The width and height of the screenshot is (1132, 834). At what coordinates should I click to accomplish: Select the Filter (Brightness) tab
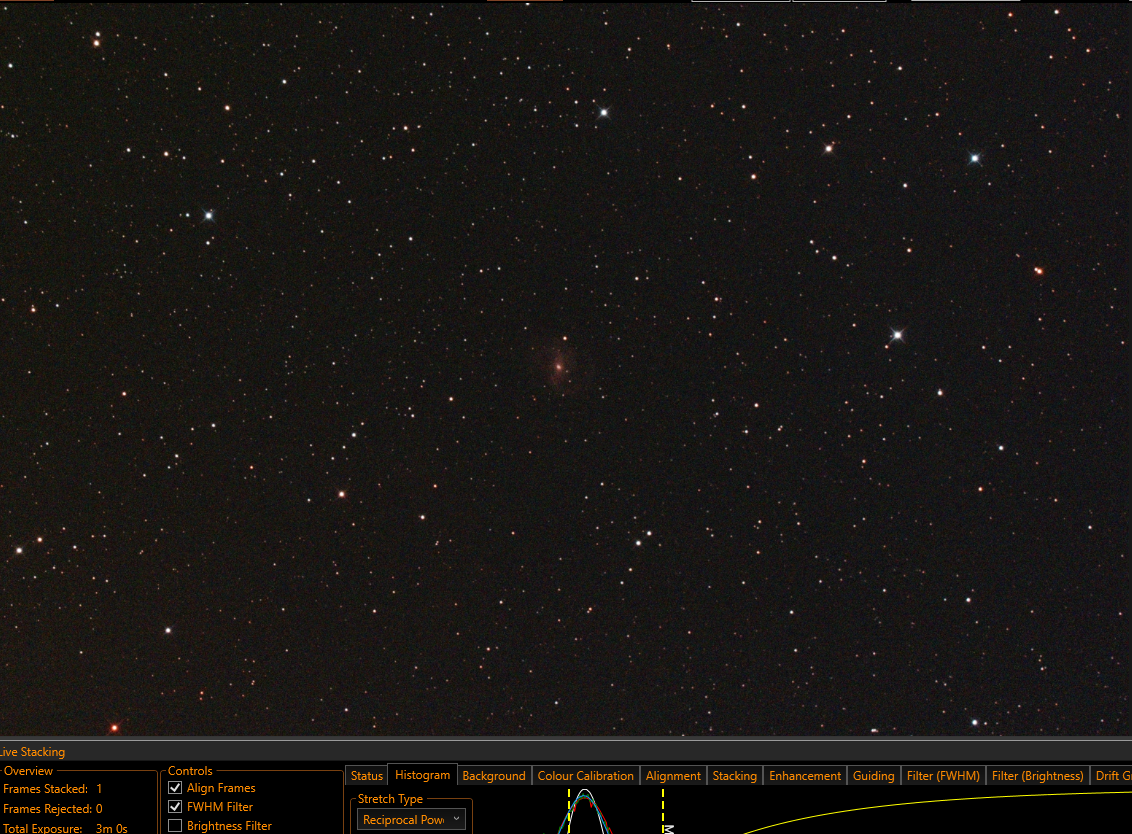point(1037,776)
